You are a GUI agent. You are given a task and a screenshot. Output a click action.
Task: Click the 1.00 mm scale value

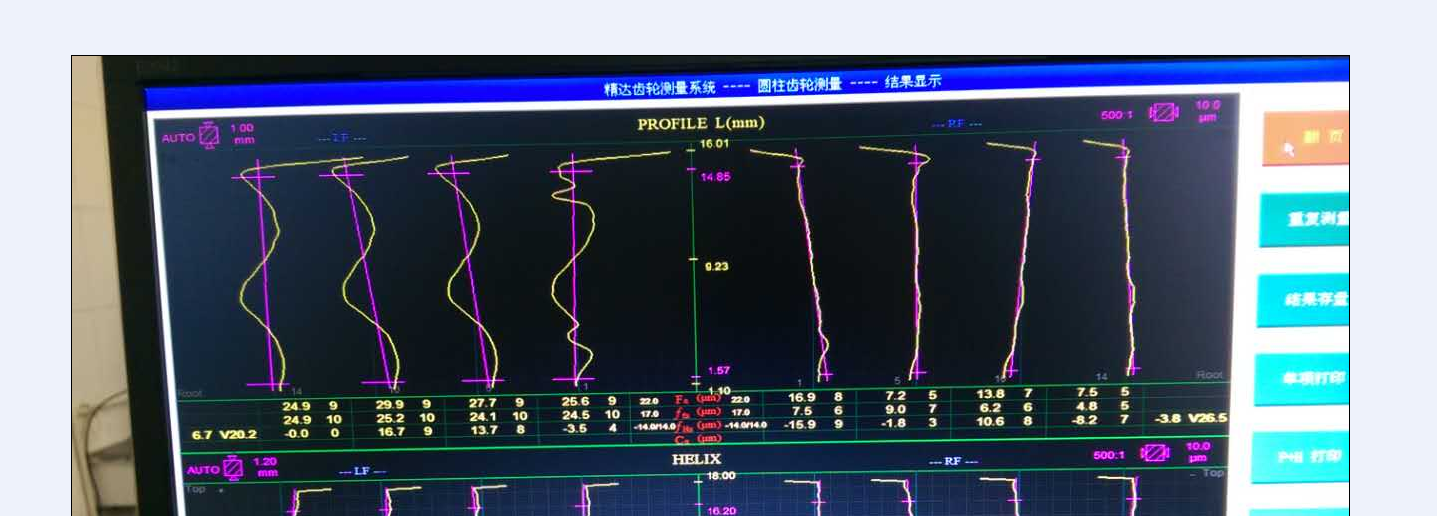(243, 133)
